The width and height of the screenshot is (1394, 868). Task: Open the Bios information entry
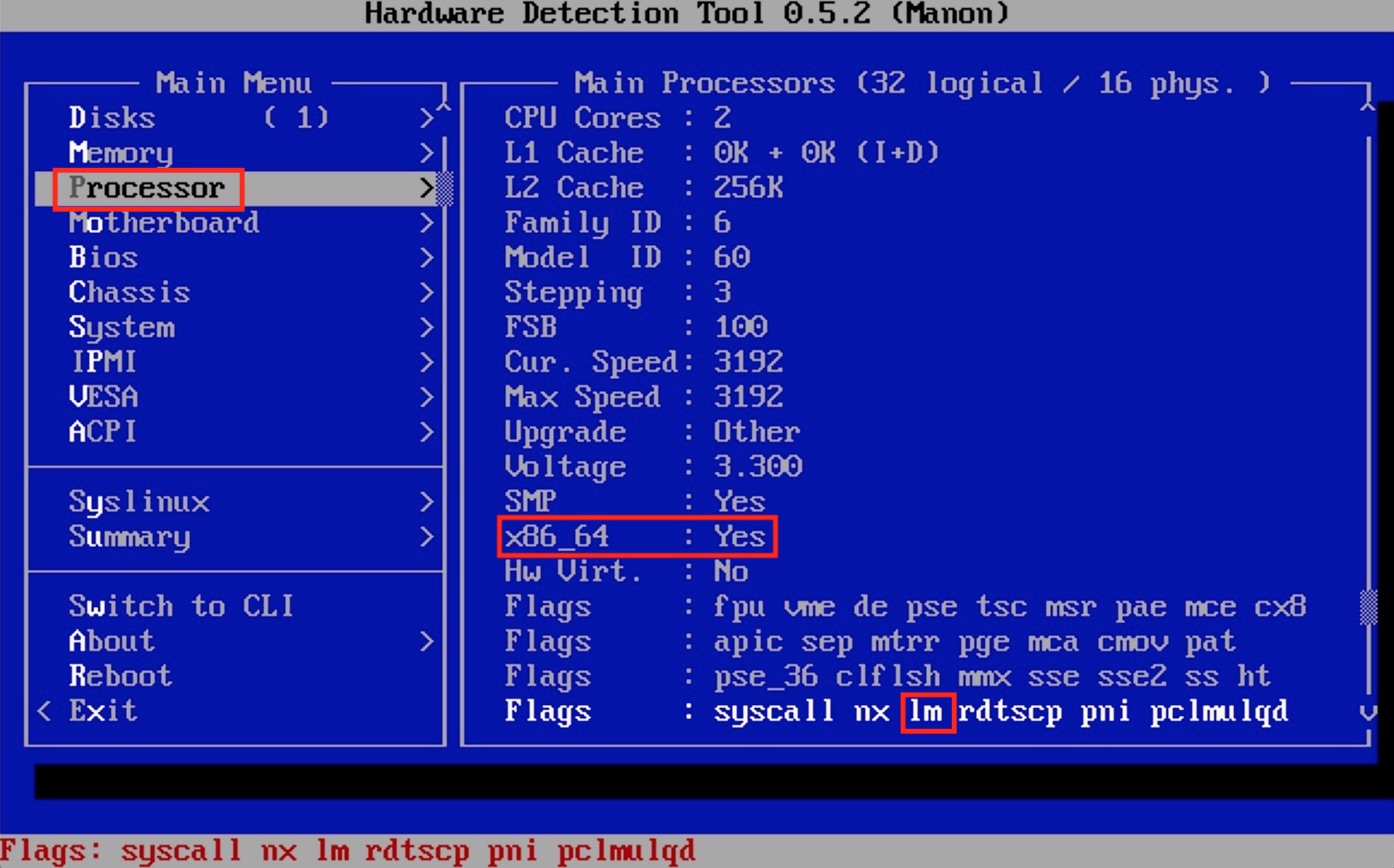[x=103, y=258]
